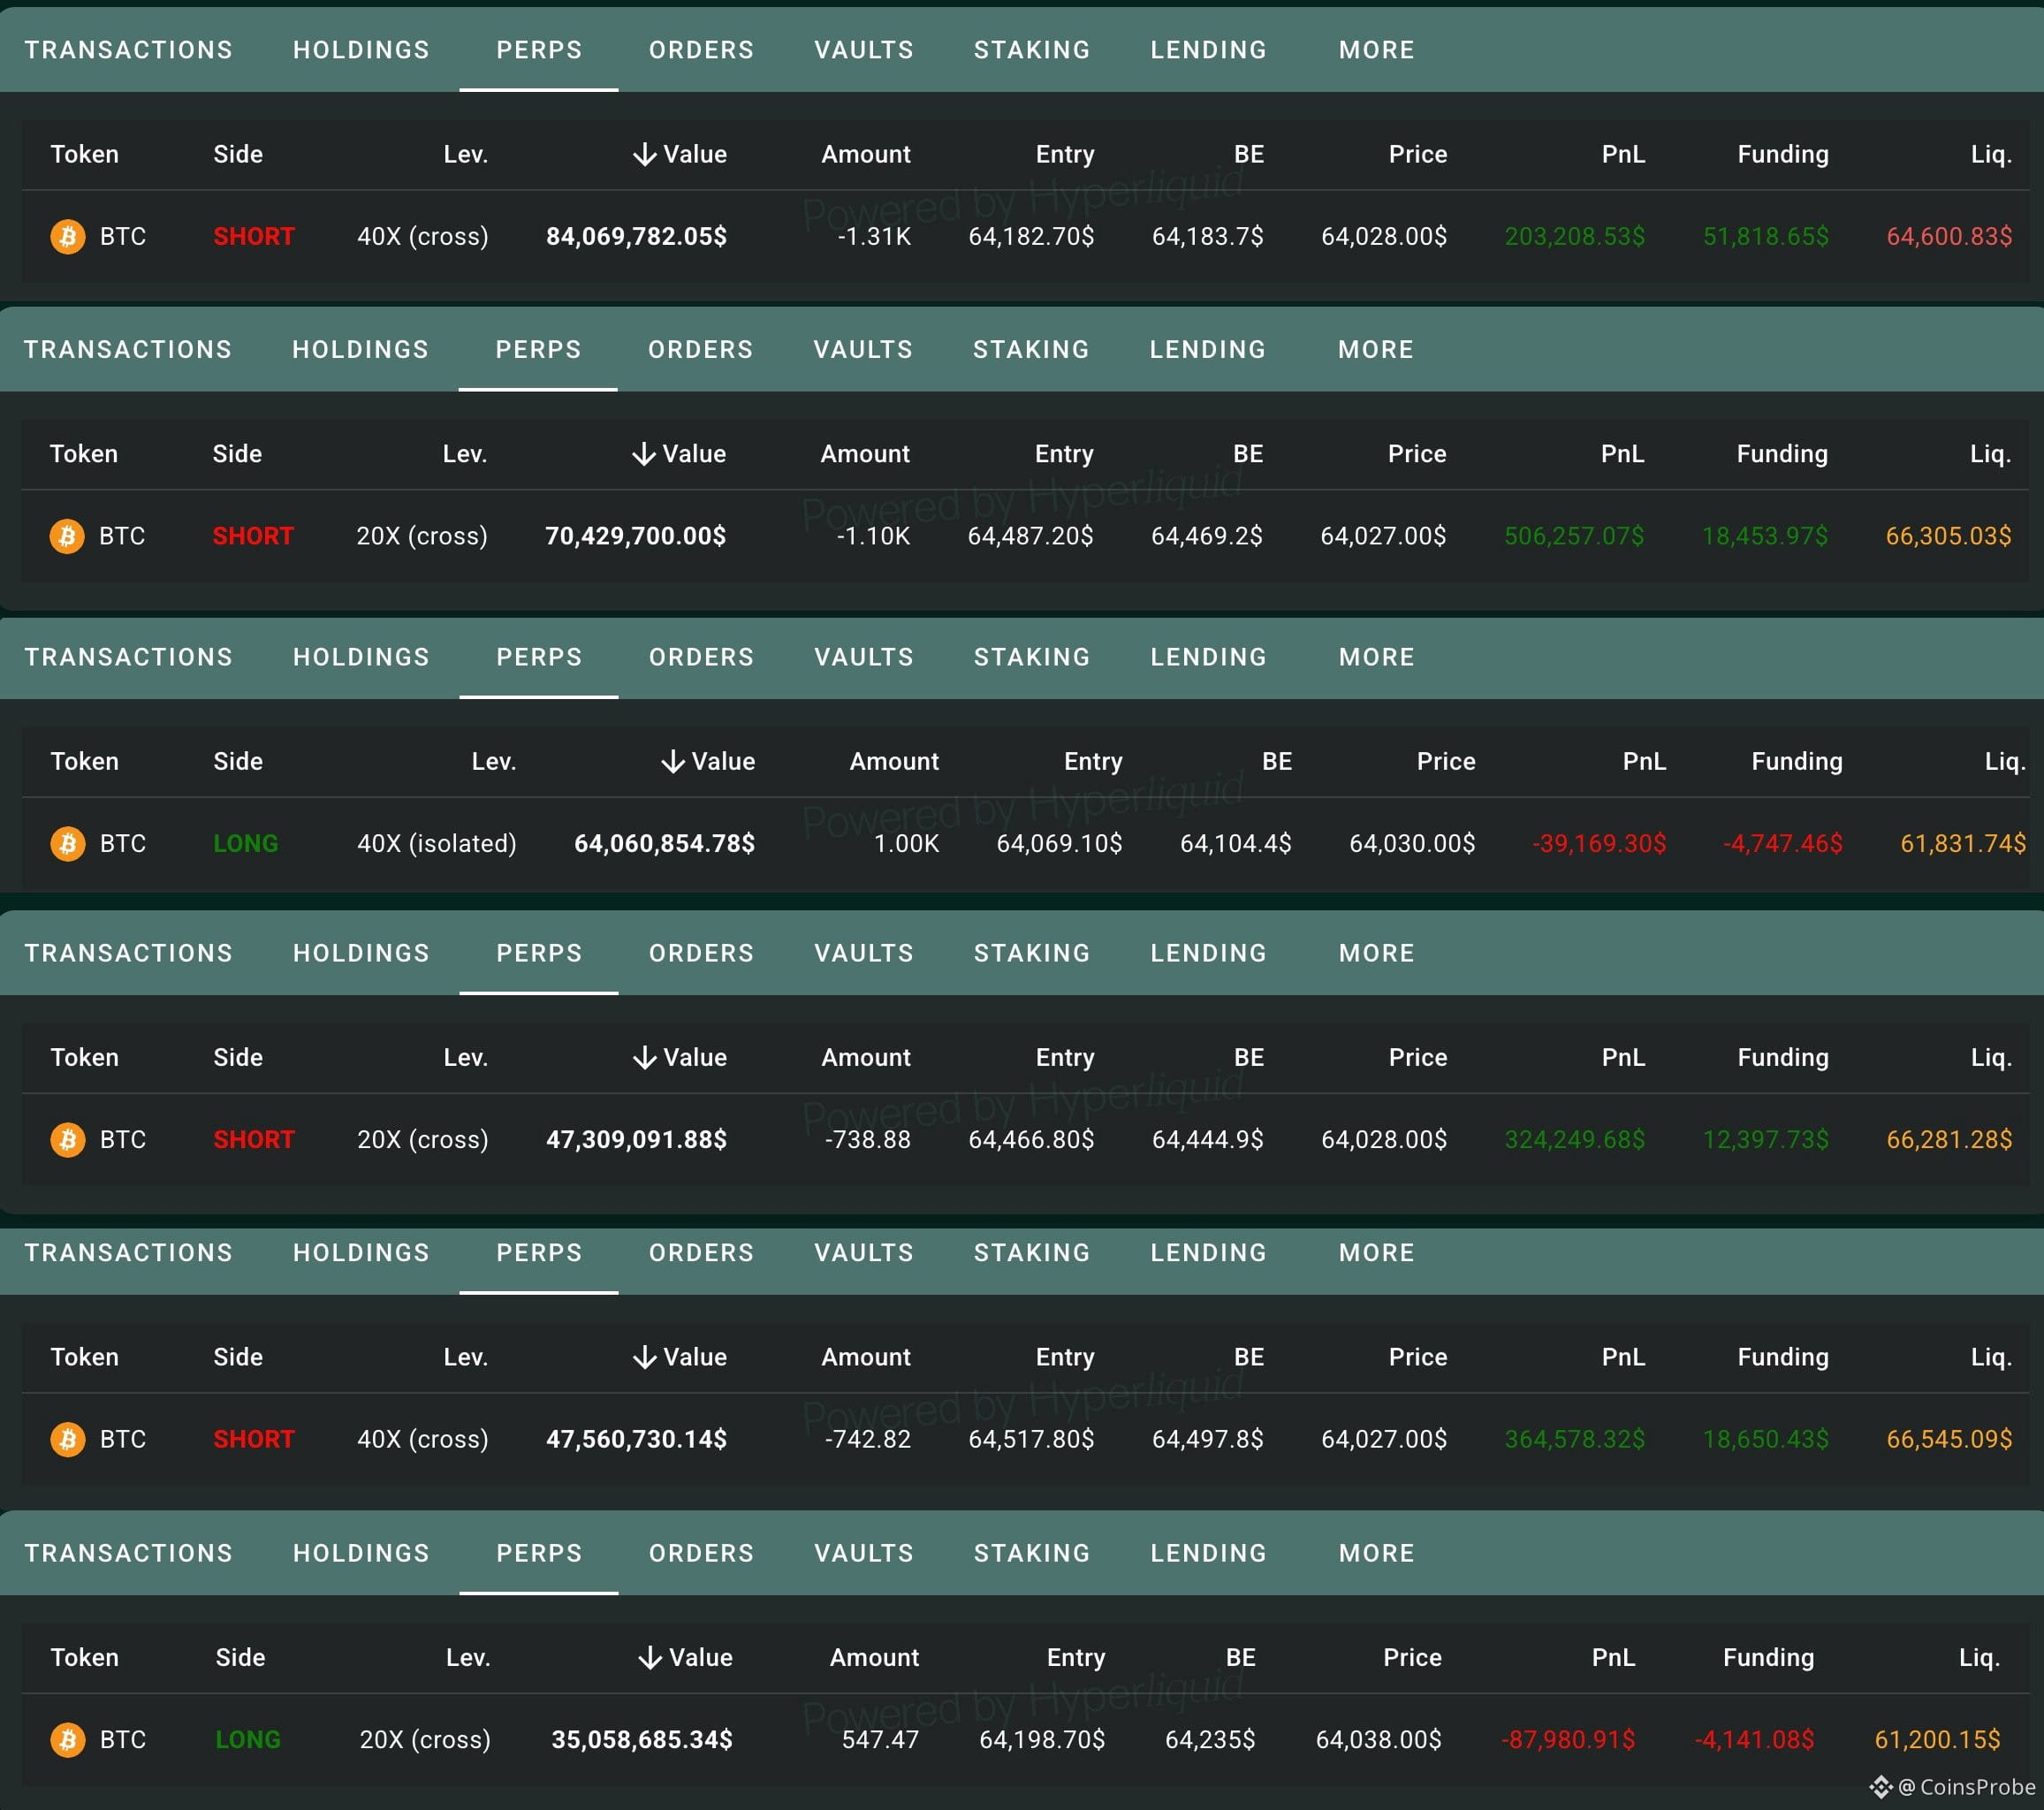This screenshot has width=2044, height=1810.
Task: Click the Bitcoin icon in the 47,309,091.88$ row
Action: point(68,1140)
